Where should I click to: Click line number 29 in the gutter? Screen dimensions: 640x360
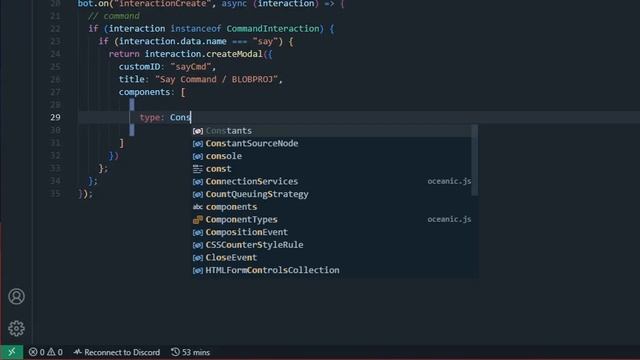[55, 118]
